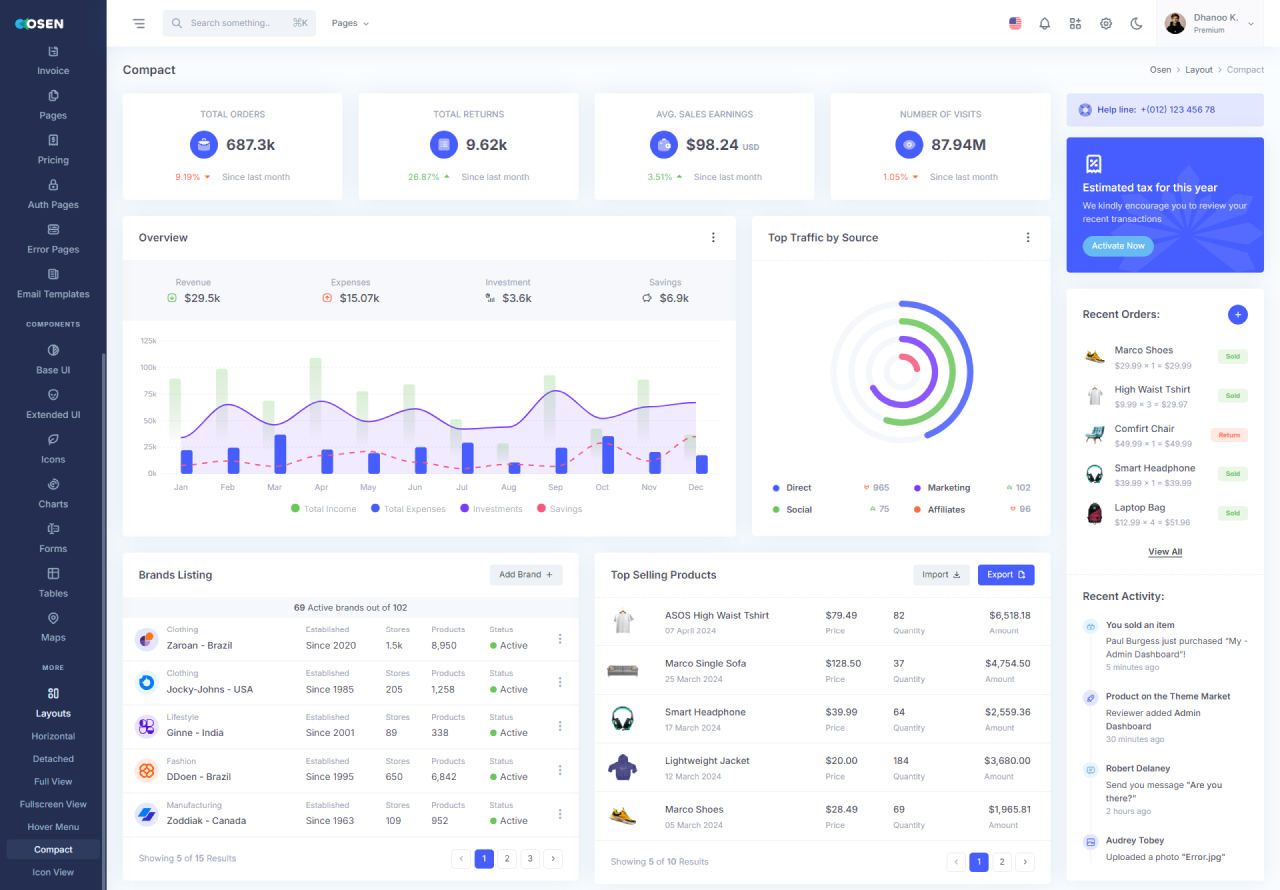The width and height of the screenshot is (1280, 890).
Task: Open Jocky-Johns - USA row options menu
Action: (x=560, y=682)
